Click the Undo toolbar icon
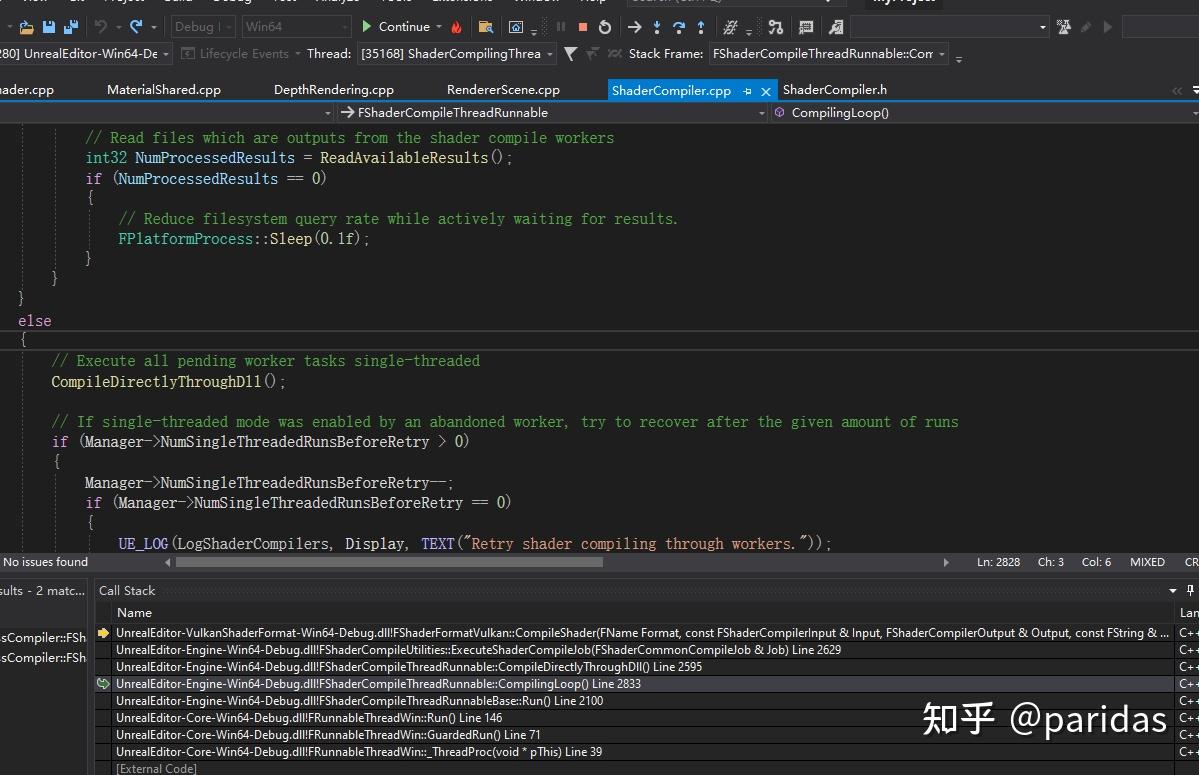This screenshot has width=1199, height=775. 100,27
